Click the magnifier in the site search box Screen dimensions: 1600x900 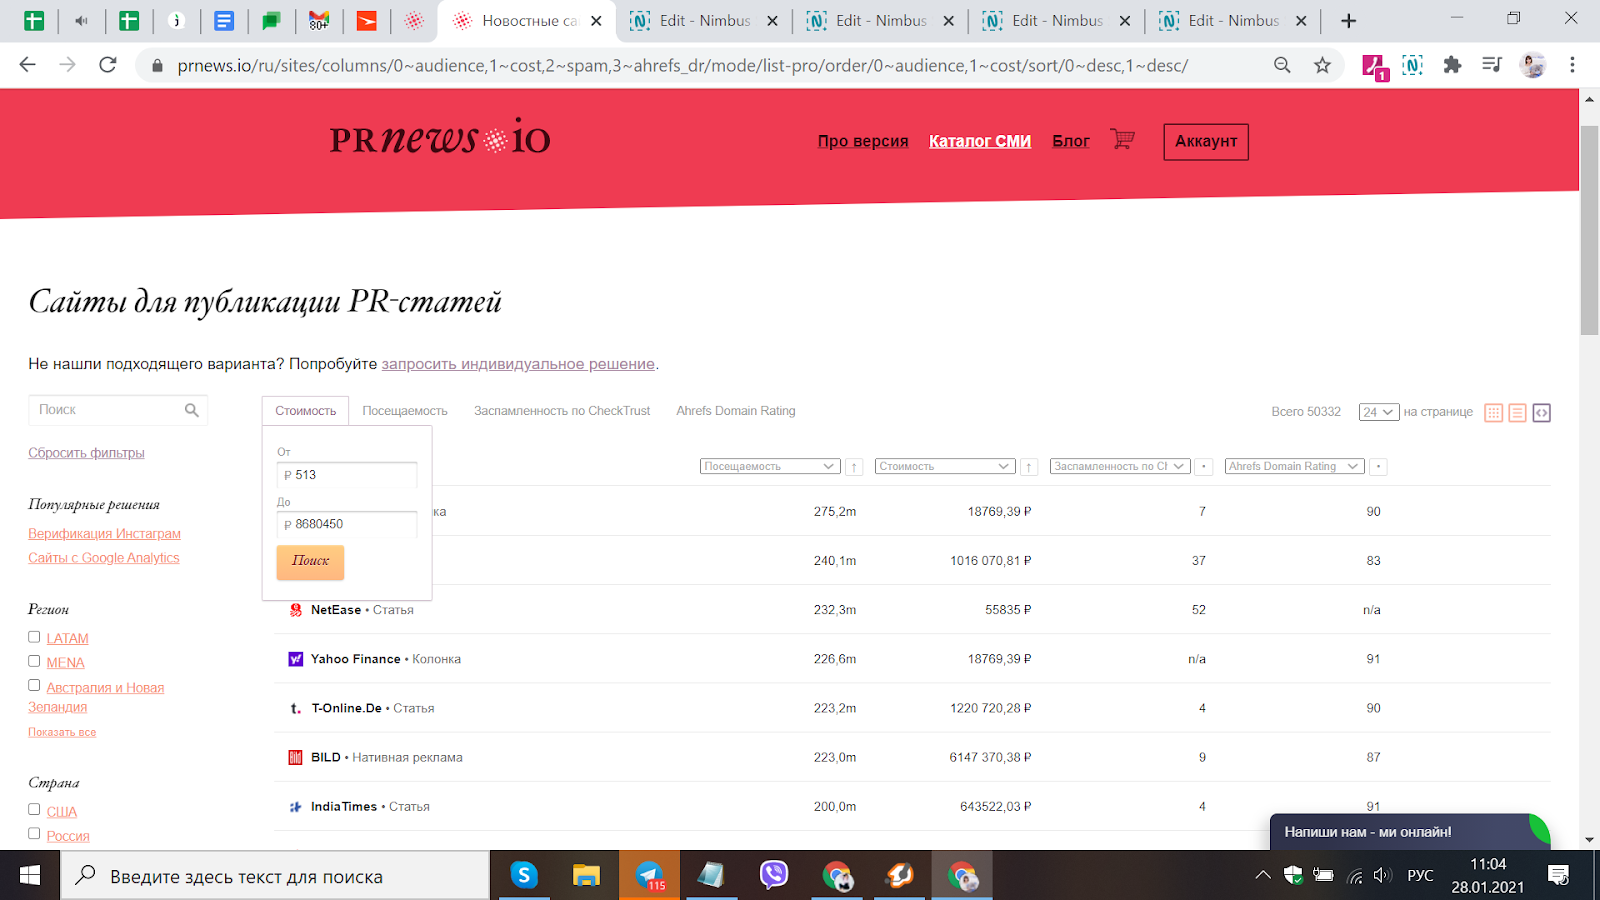click(x=192, y=410)
